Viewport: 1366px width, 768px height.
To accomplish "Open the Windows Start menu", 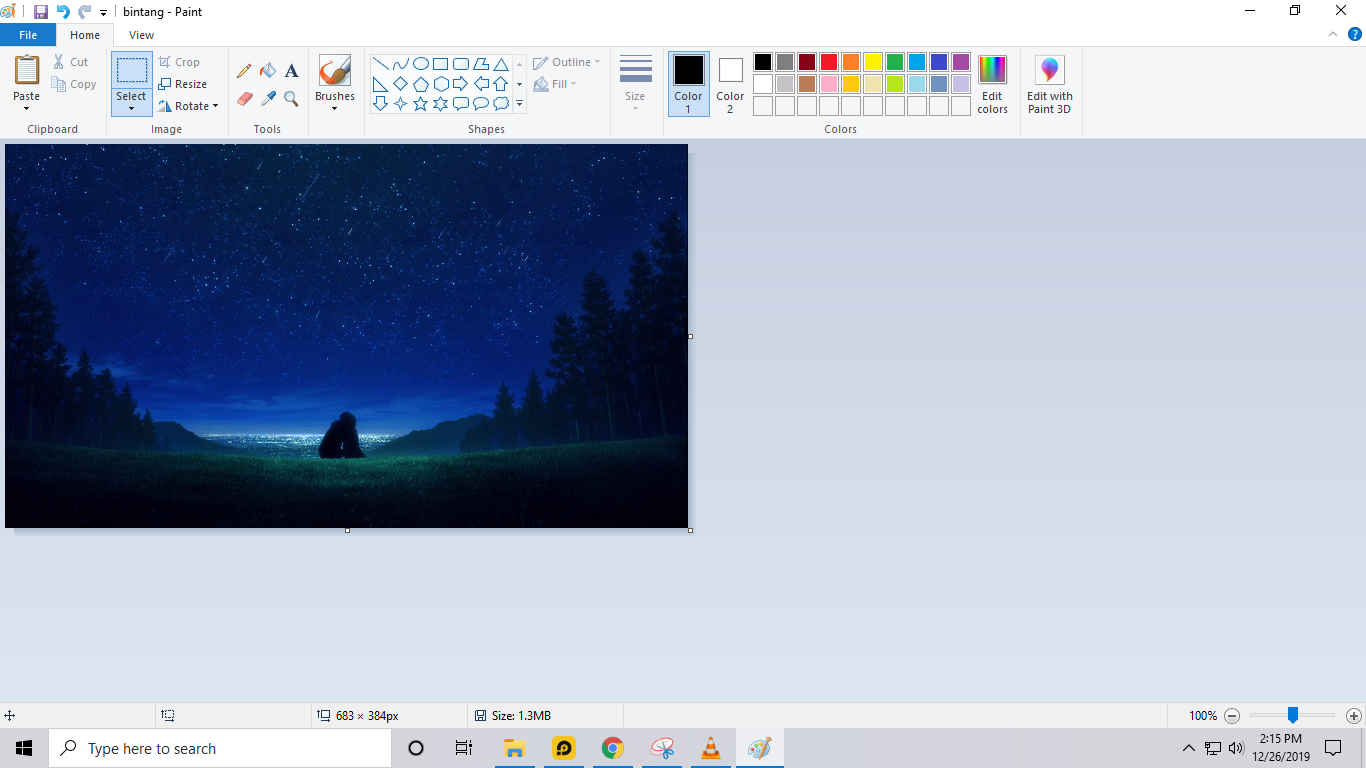I will pyautogui.click(x=24, y=748).
